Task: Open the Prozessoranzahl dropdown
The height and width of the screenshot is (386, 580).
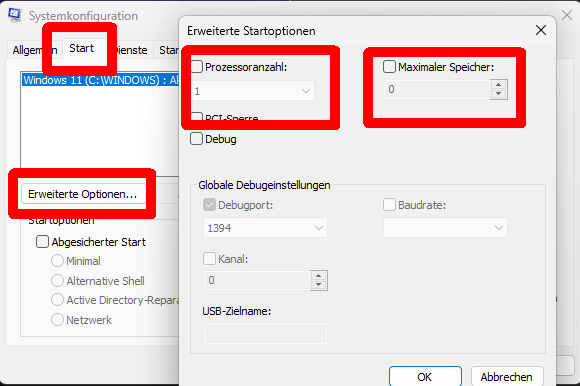Action: point(253,91)
